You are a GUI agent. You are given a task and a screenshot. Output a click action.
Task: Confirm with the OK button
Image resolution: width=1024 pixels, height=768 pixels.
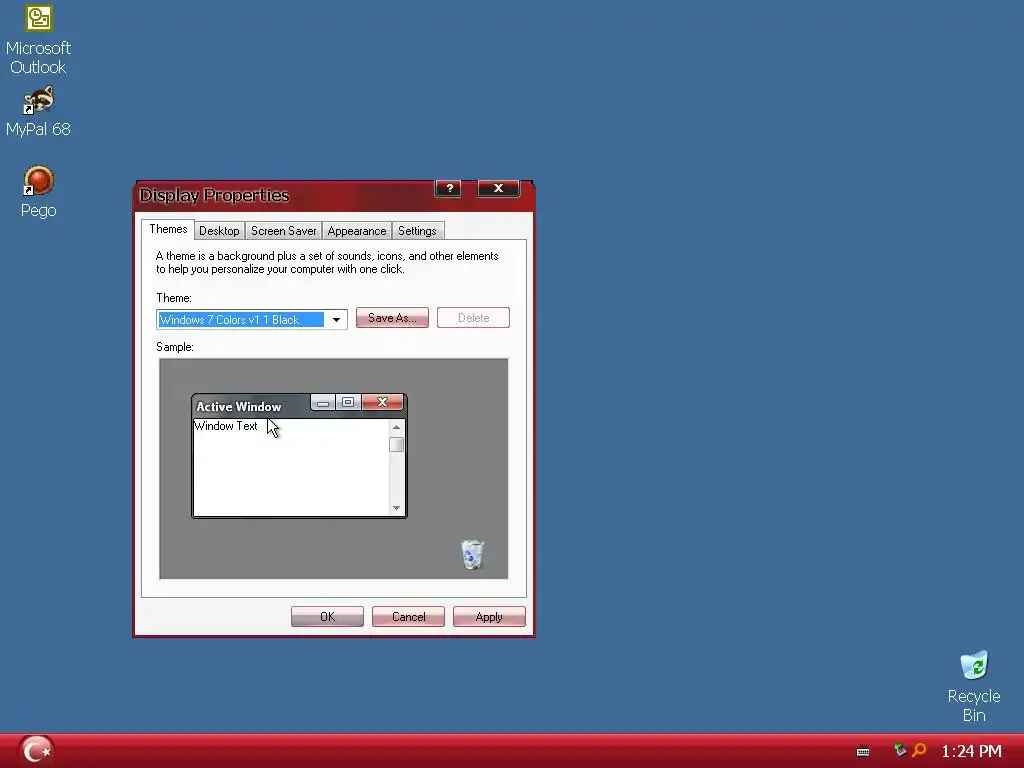[x=327, y=616]
